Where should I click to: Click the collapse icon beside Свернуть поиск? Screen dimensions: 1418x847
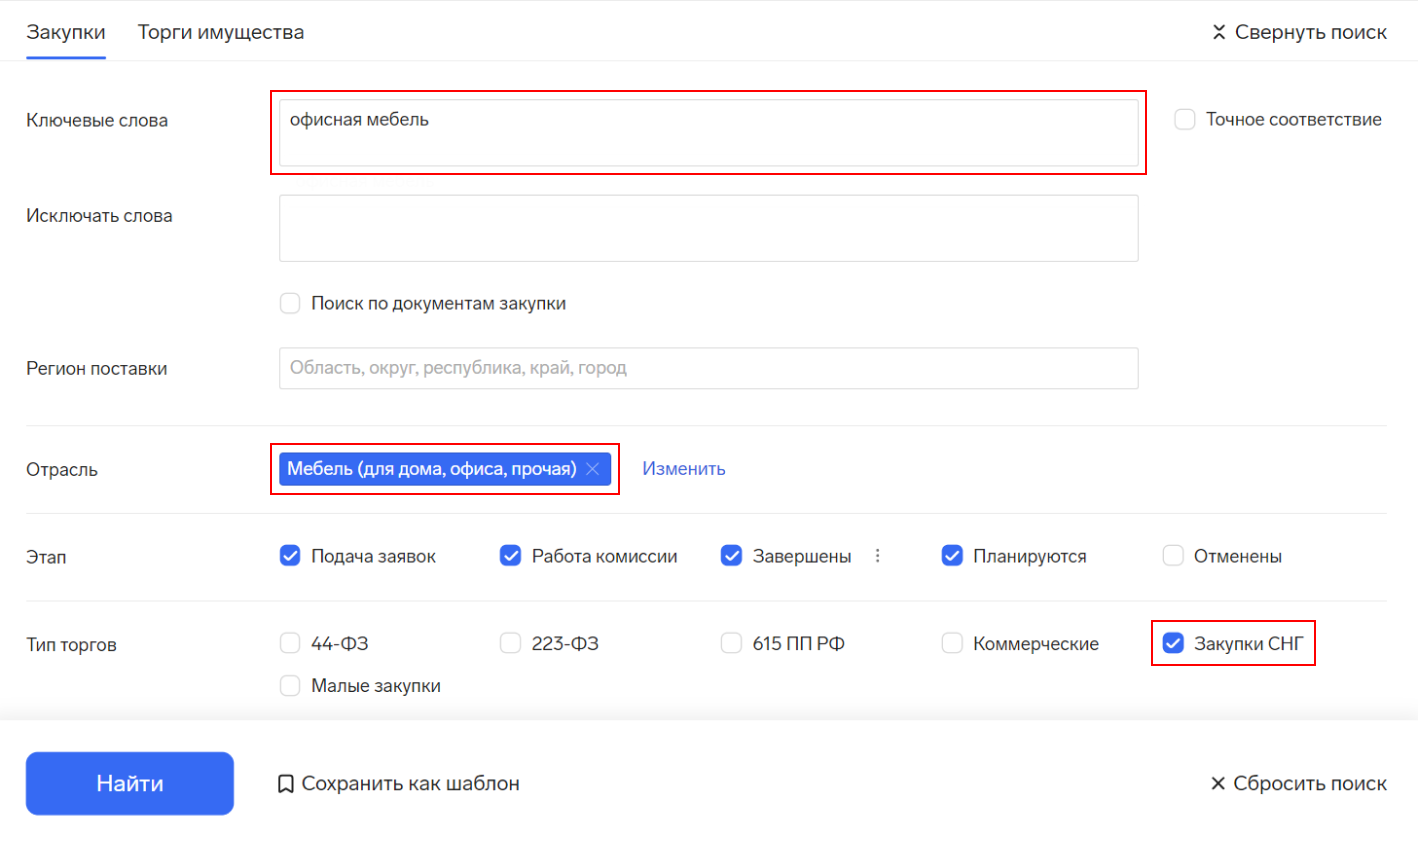(1218, 32)
